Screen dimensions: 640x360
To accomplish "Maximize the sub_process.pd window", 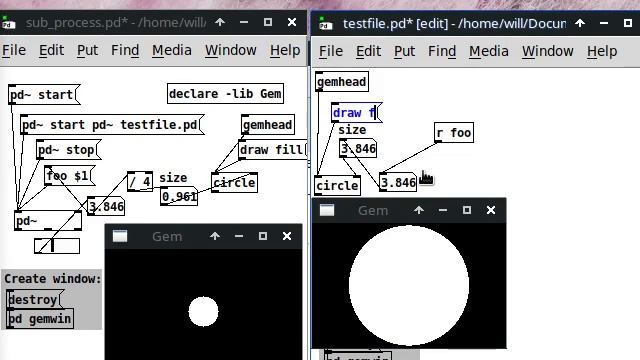I will [x=268, y=22].
